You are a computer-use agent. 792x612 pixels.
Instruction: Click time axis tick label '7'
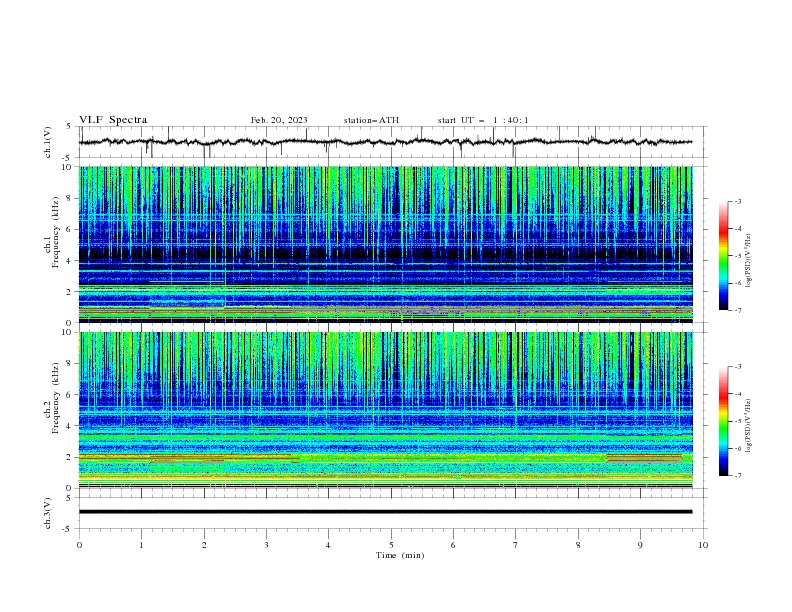pos(516,545)
